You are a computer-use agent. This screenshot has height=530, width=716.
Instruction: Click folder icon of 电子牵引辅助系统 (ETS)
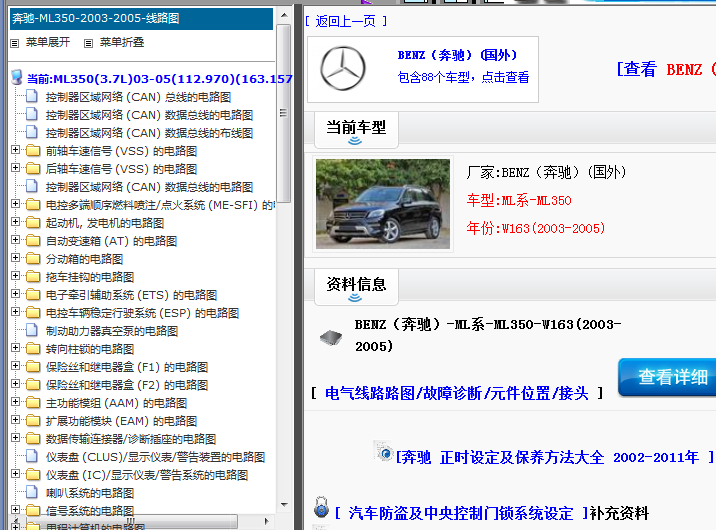pos(33,294)
